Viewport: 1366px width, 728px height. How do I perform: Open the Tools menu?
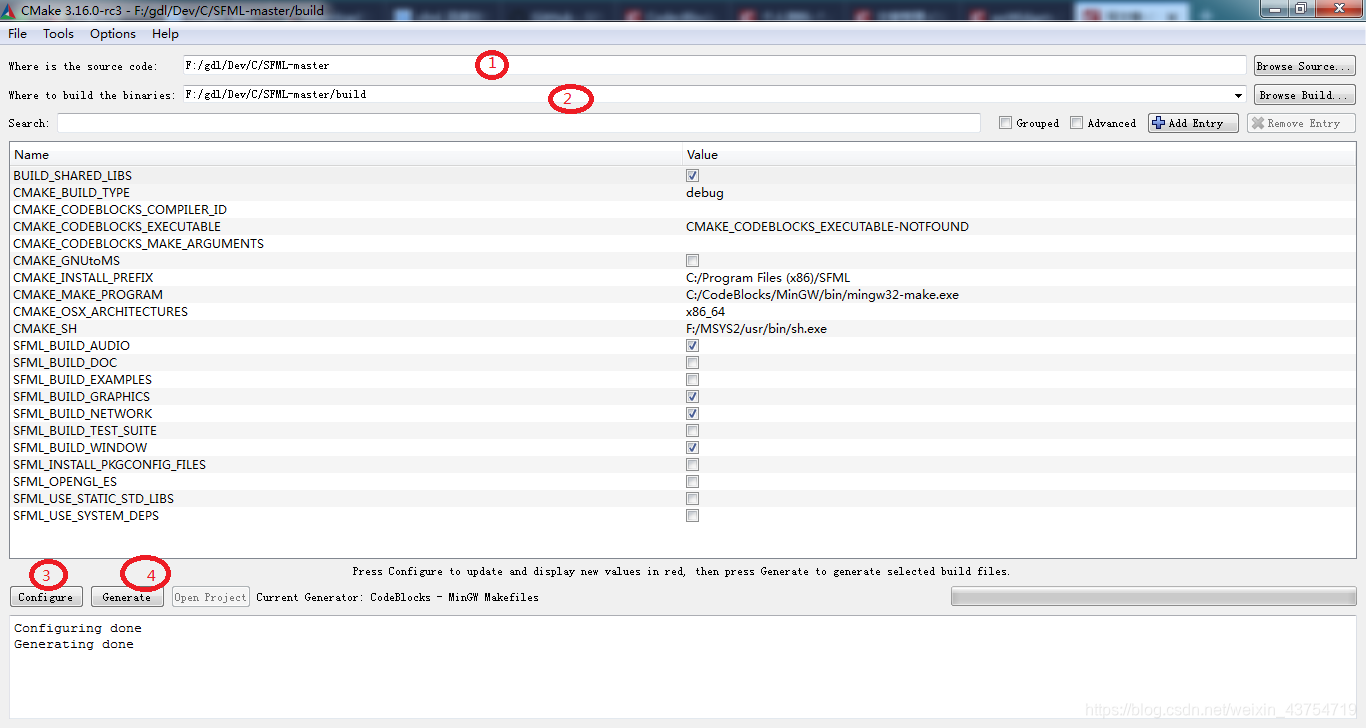(58, 34)
